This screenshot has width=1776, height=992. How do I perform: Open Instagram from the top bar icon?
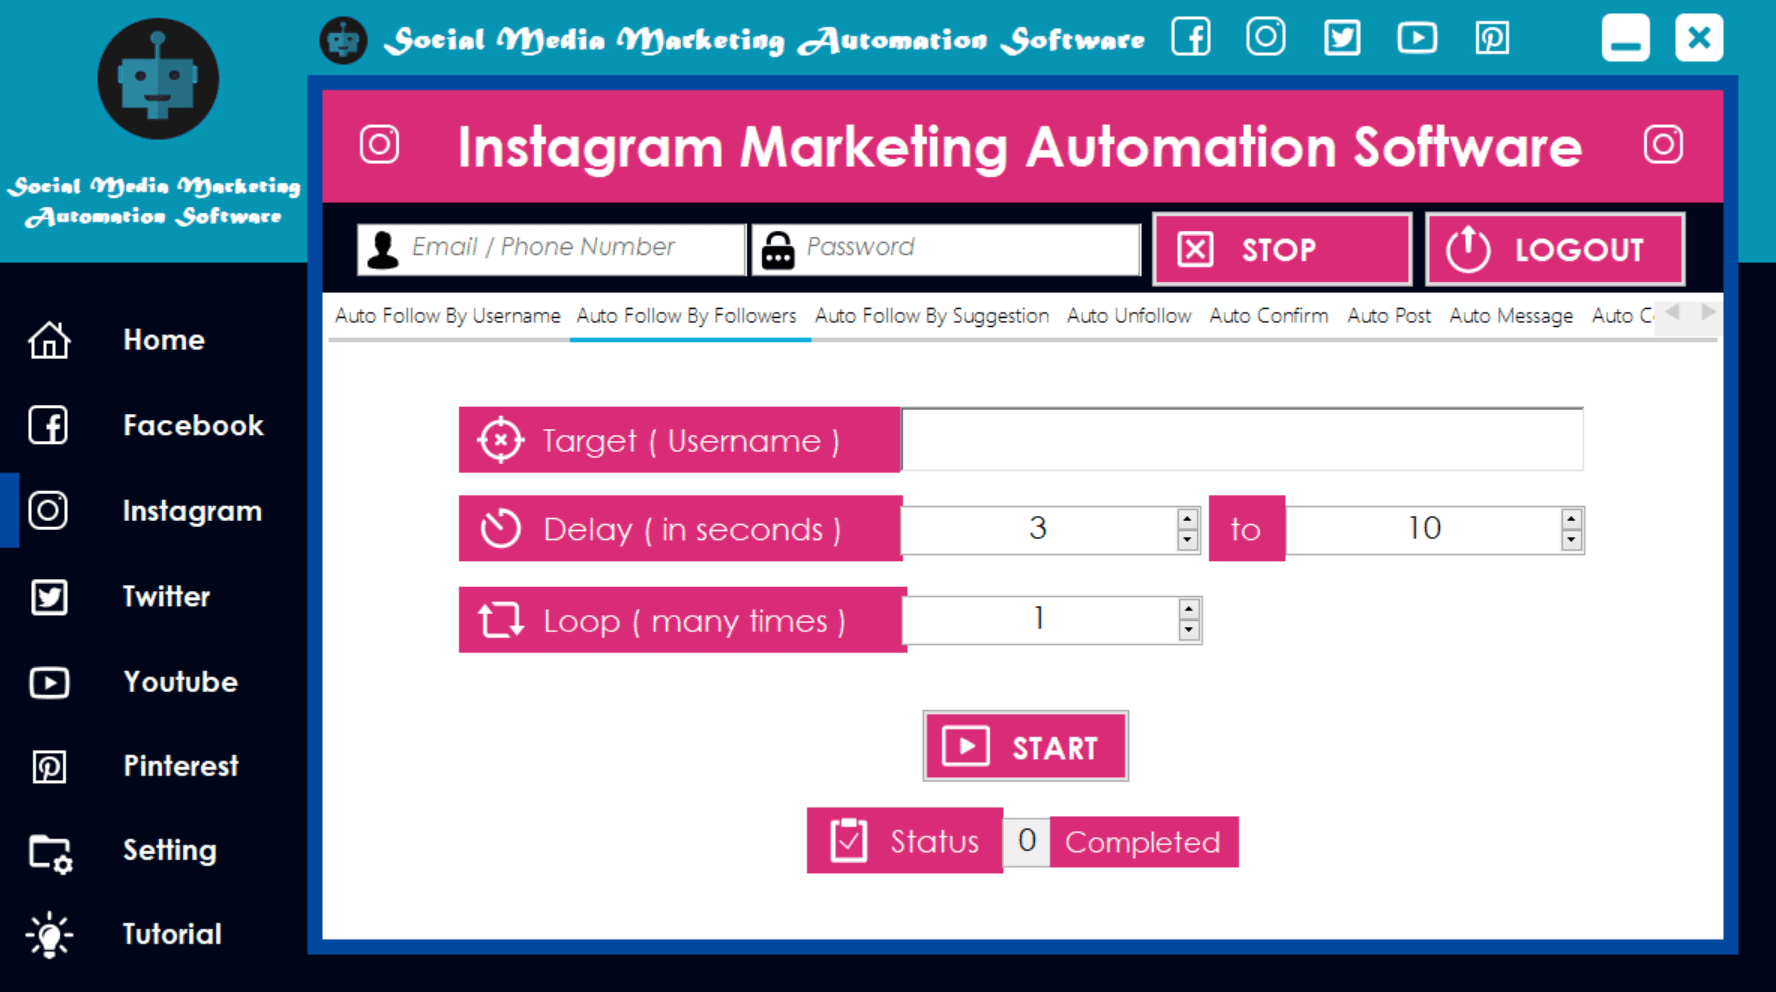[1266, 37]
